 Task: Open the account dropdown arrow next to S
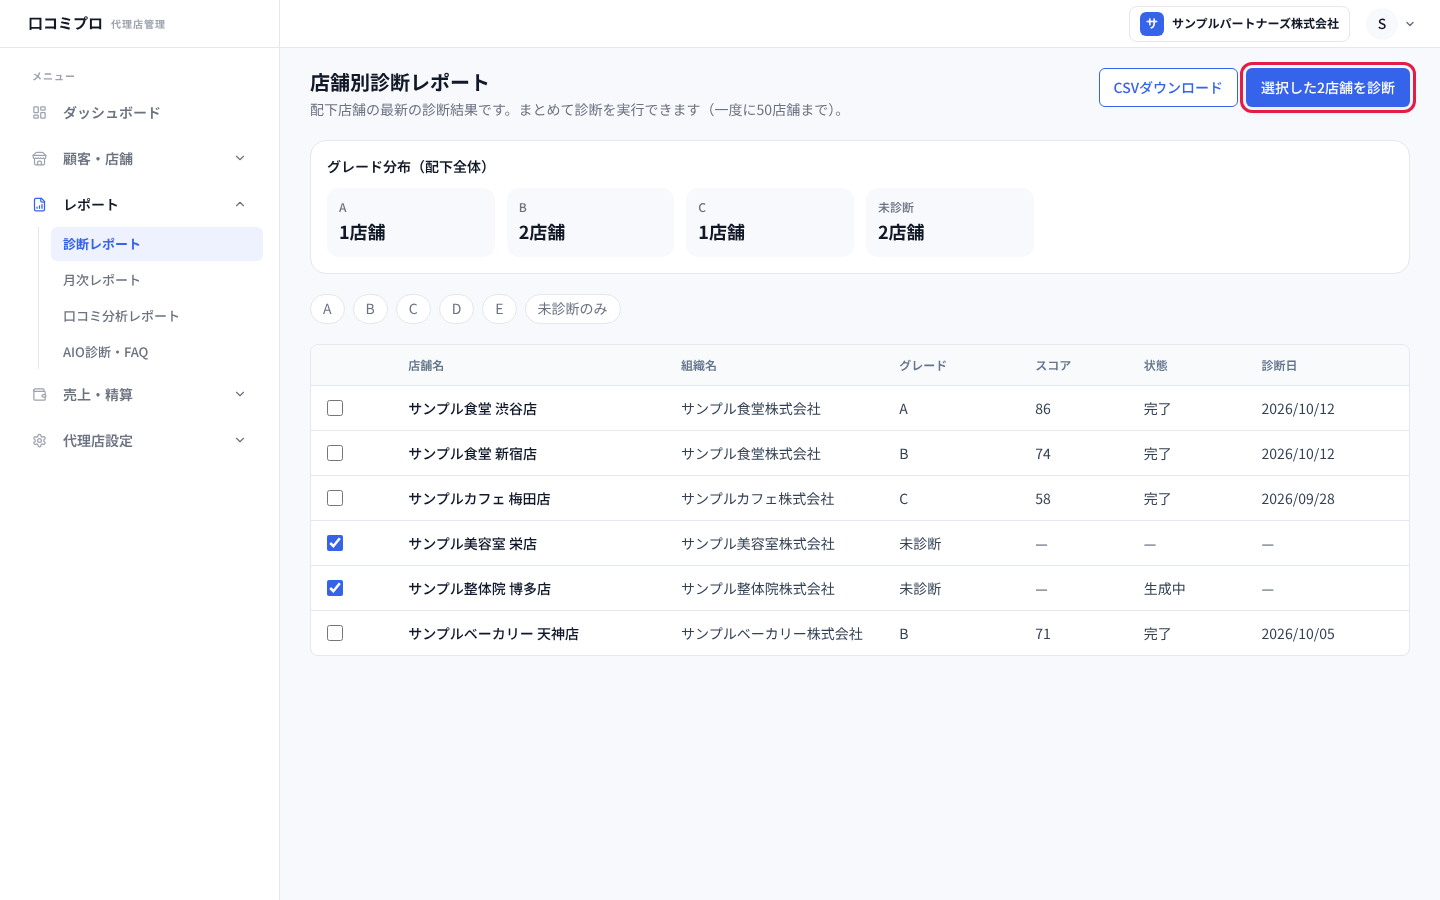(1410, 24)
